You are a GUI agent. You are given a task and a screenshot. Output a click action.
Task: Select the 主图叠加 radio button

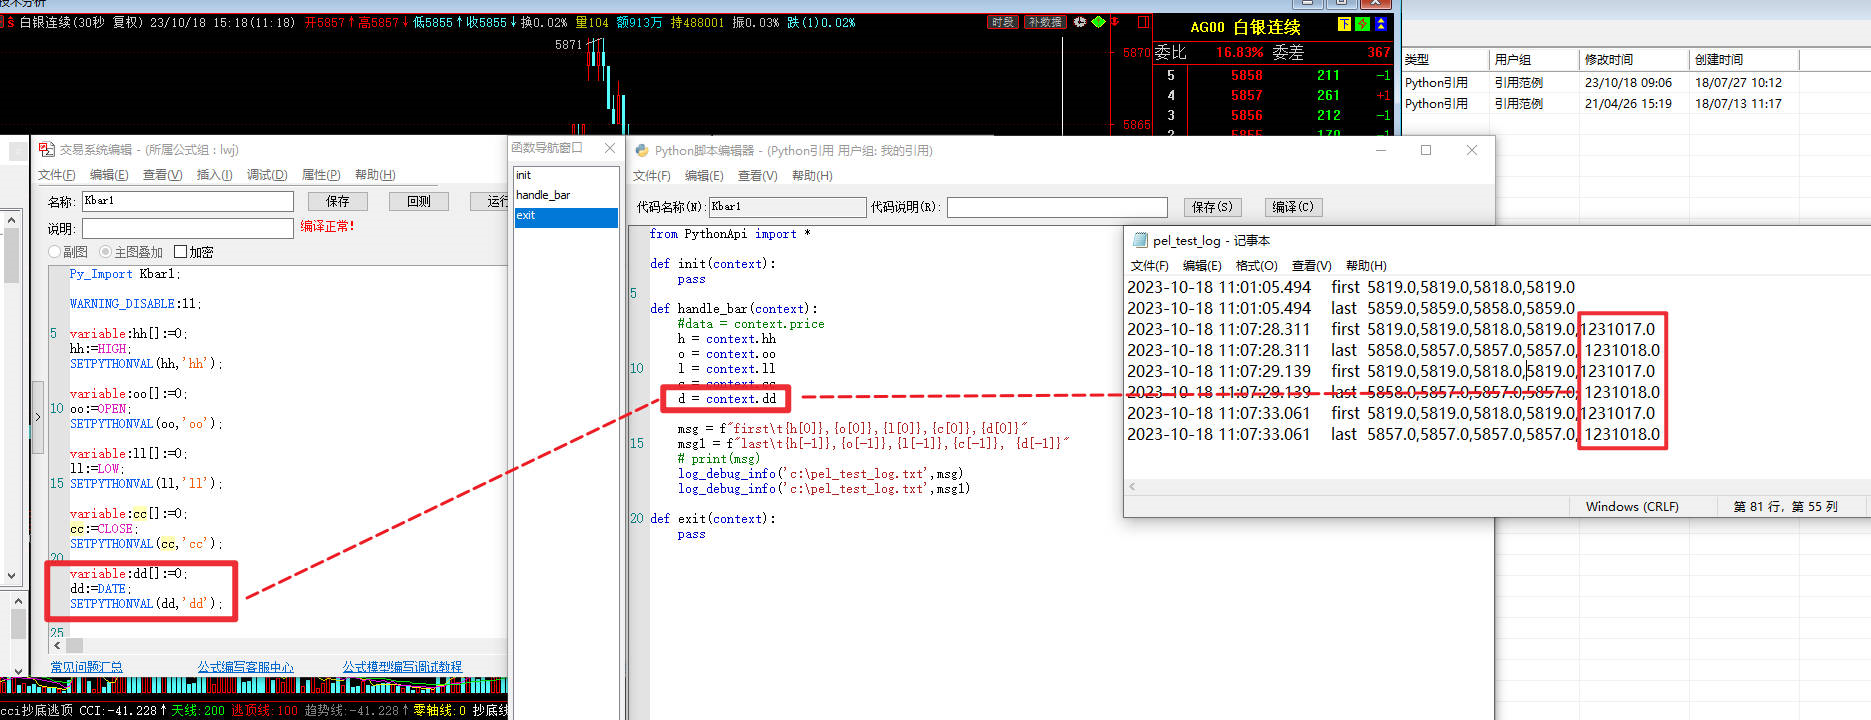click(105, 252)
